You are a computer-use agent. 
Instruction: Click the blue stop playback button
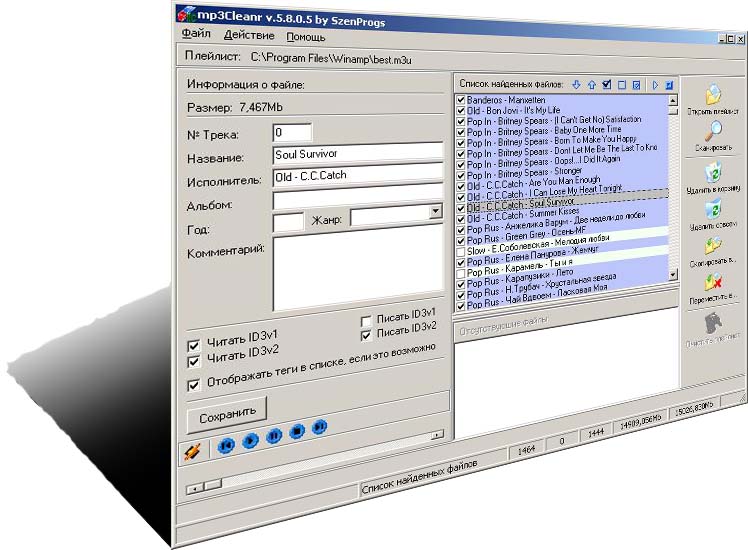pos(297,431)
